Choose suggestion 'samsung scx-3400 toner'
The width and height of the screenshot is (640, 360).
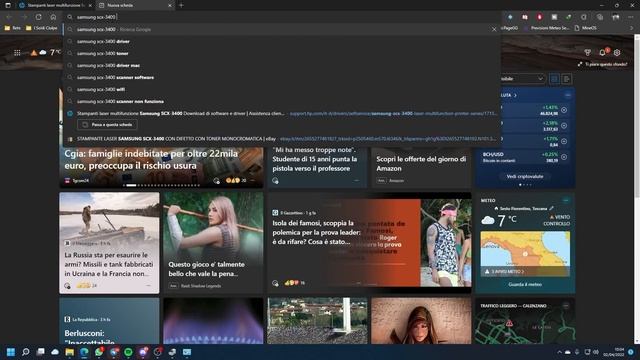282,53
